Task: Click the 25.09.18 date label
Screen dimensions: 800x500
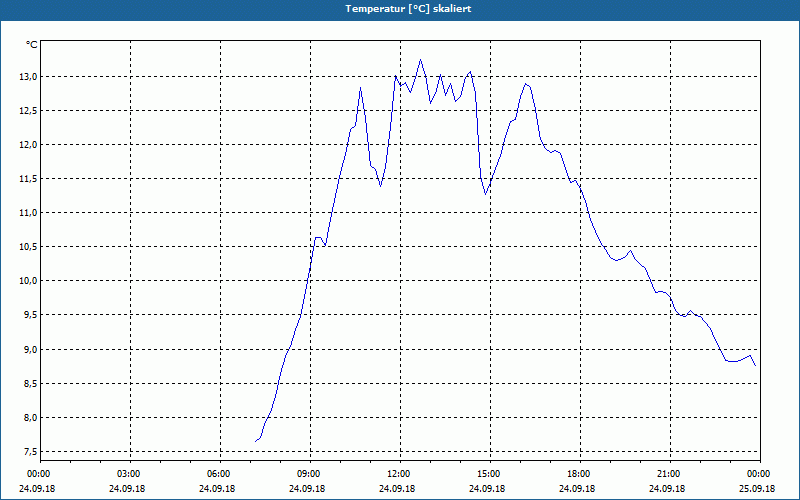Action: [757, 489]
